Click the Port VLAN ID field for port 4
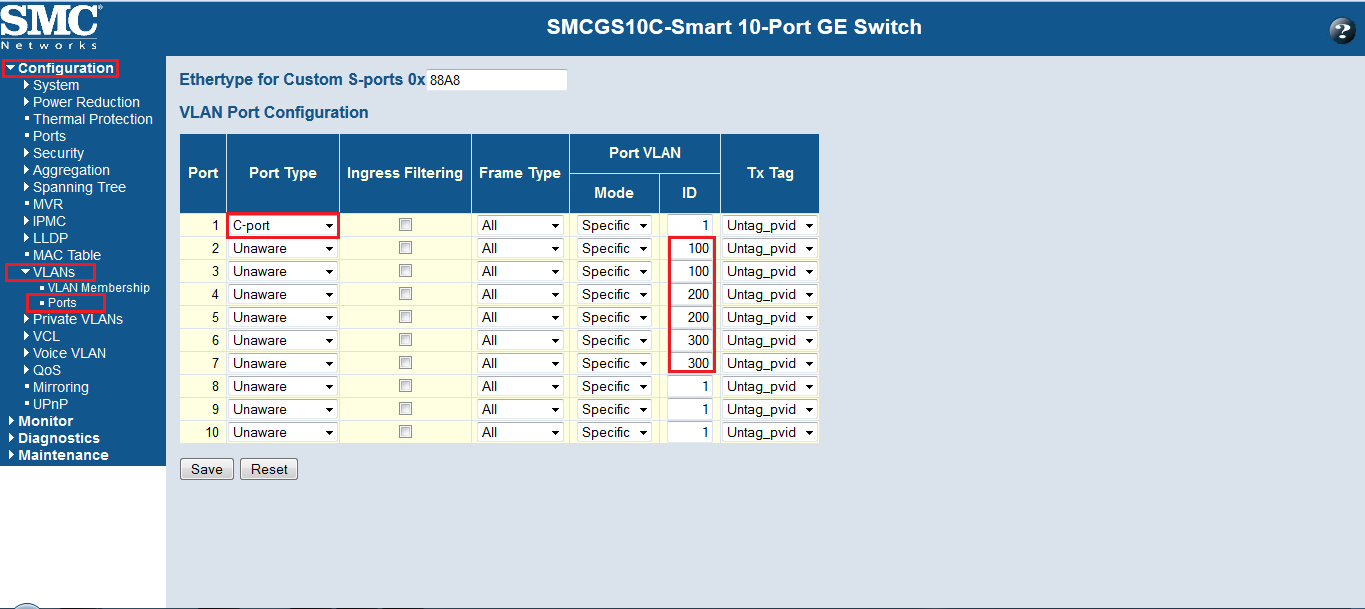The width and height of the screenshot is (1365, 609). pyautogui.click(x=690, y=295)
